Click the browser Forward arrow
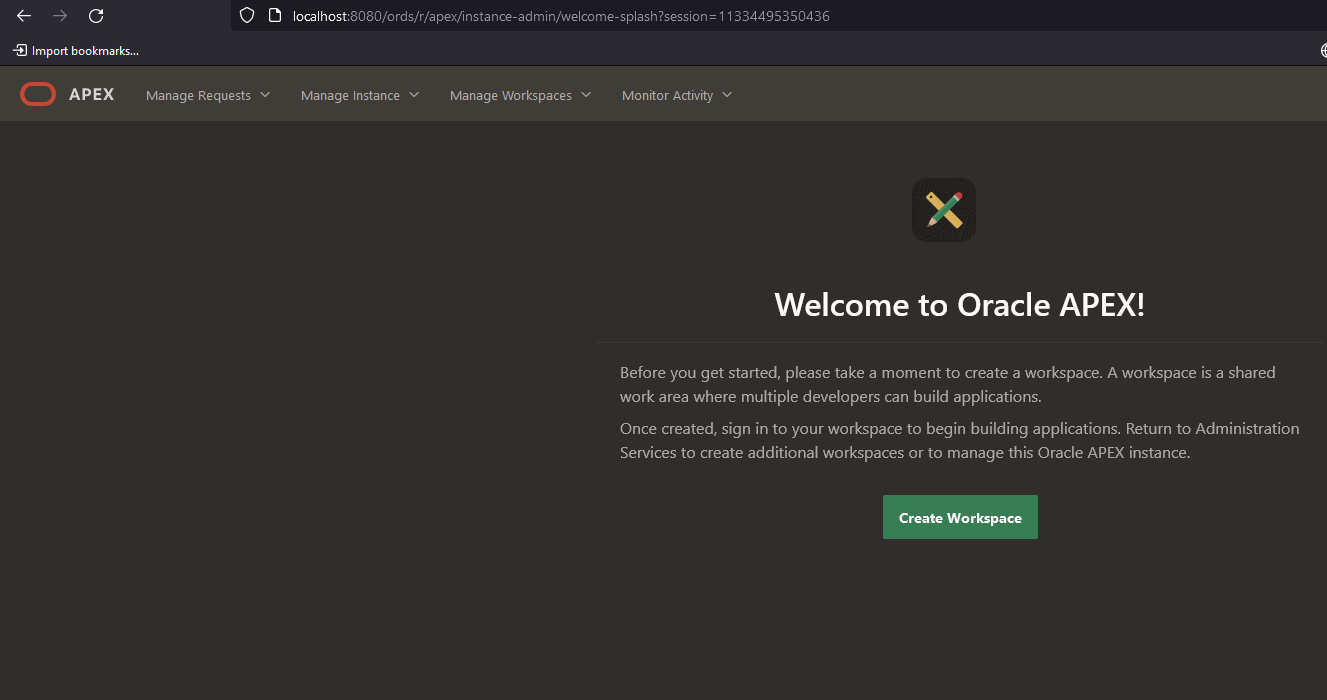Screen dimensions: 1327x700 pos(60,16)
